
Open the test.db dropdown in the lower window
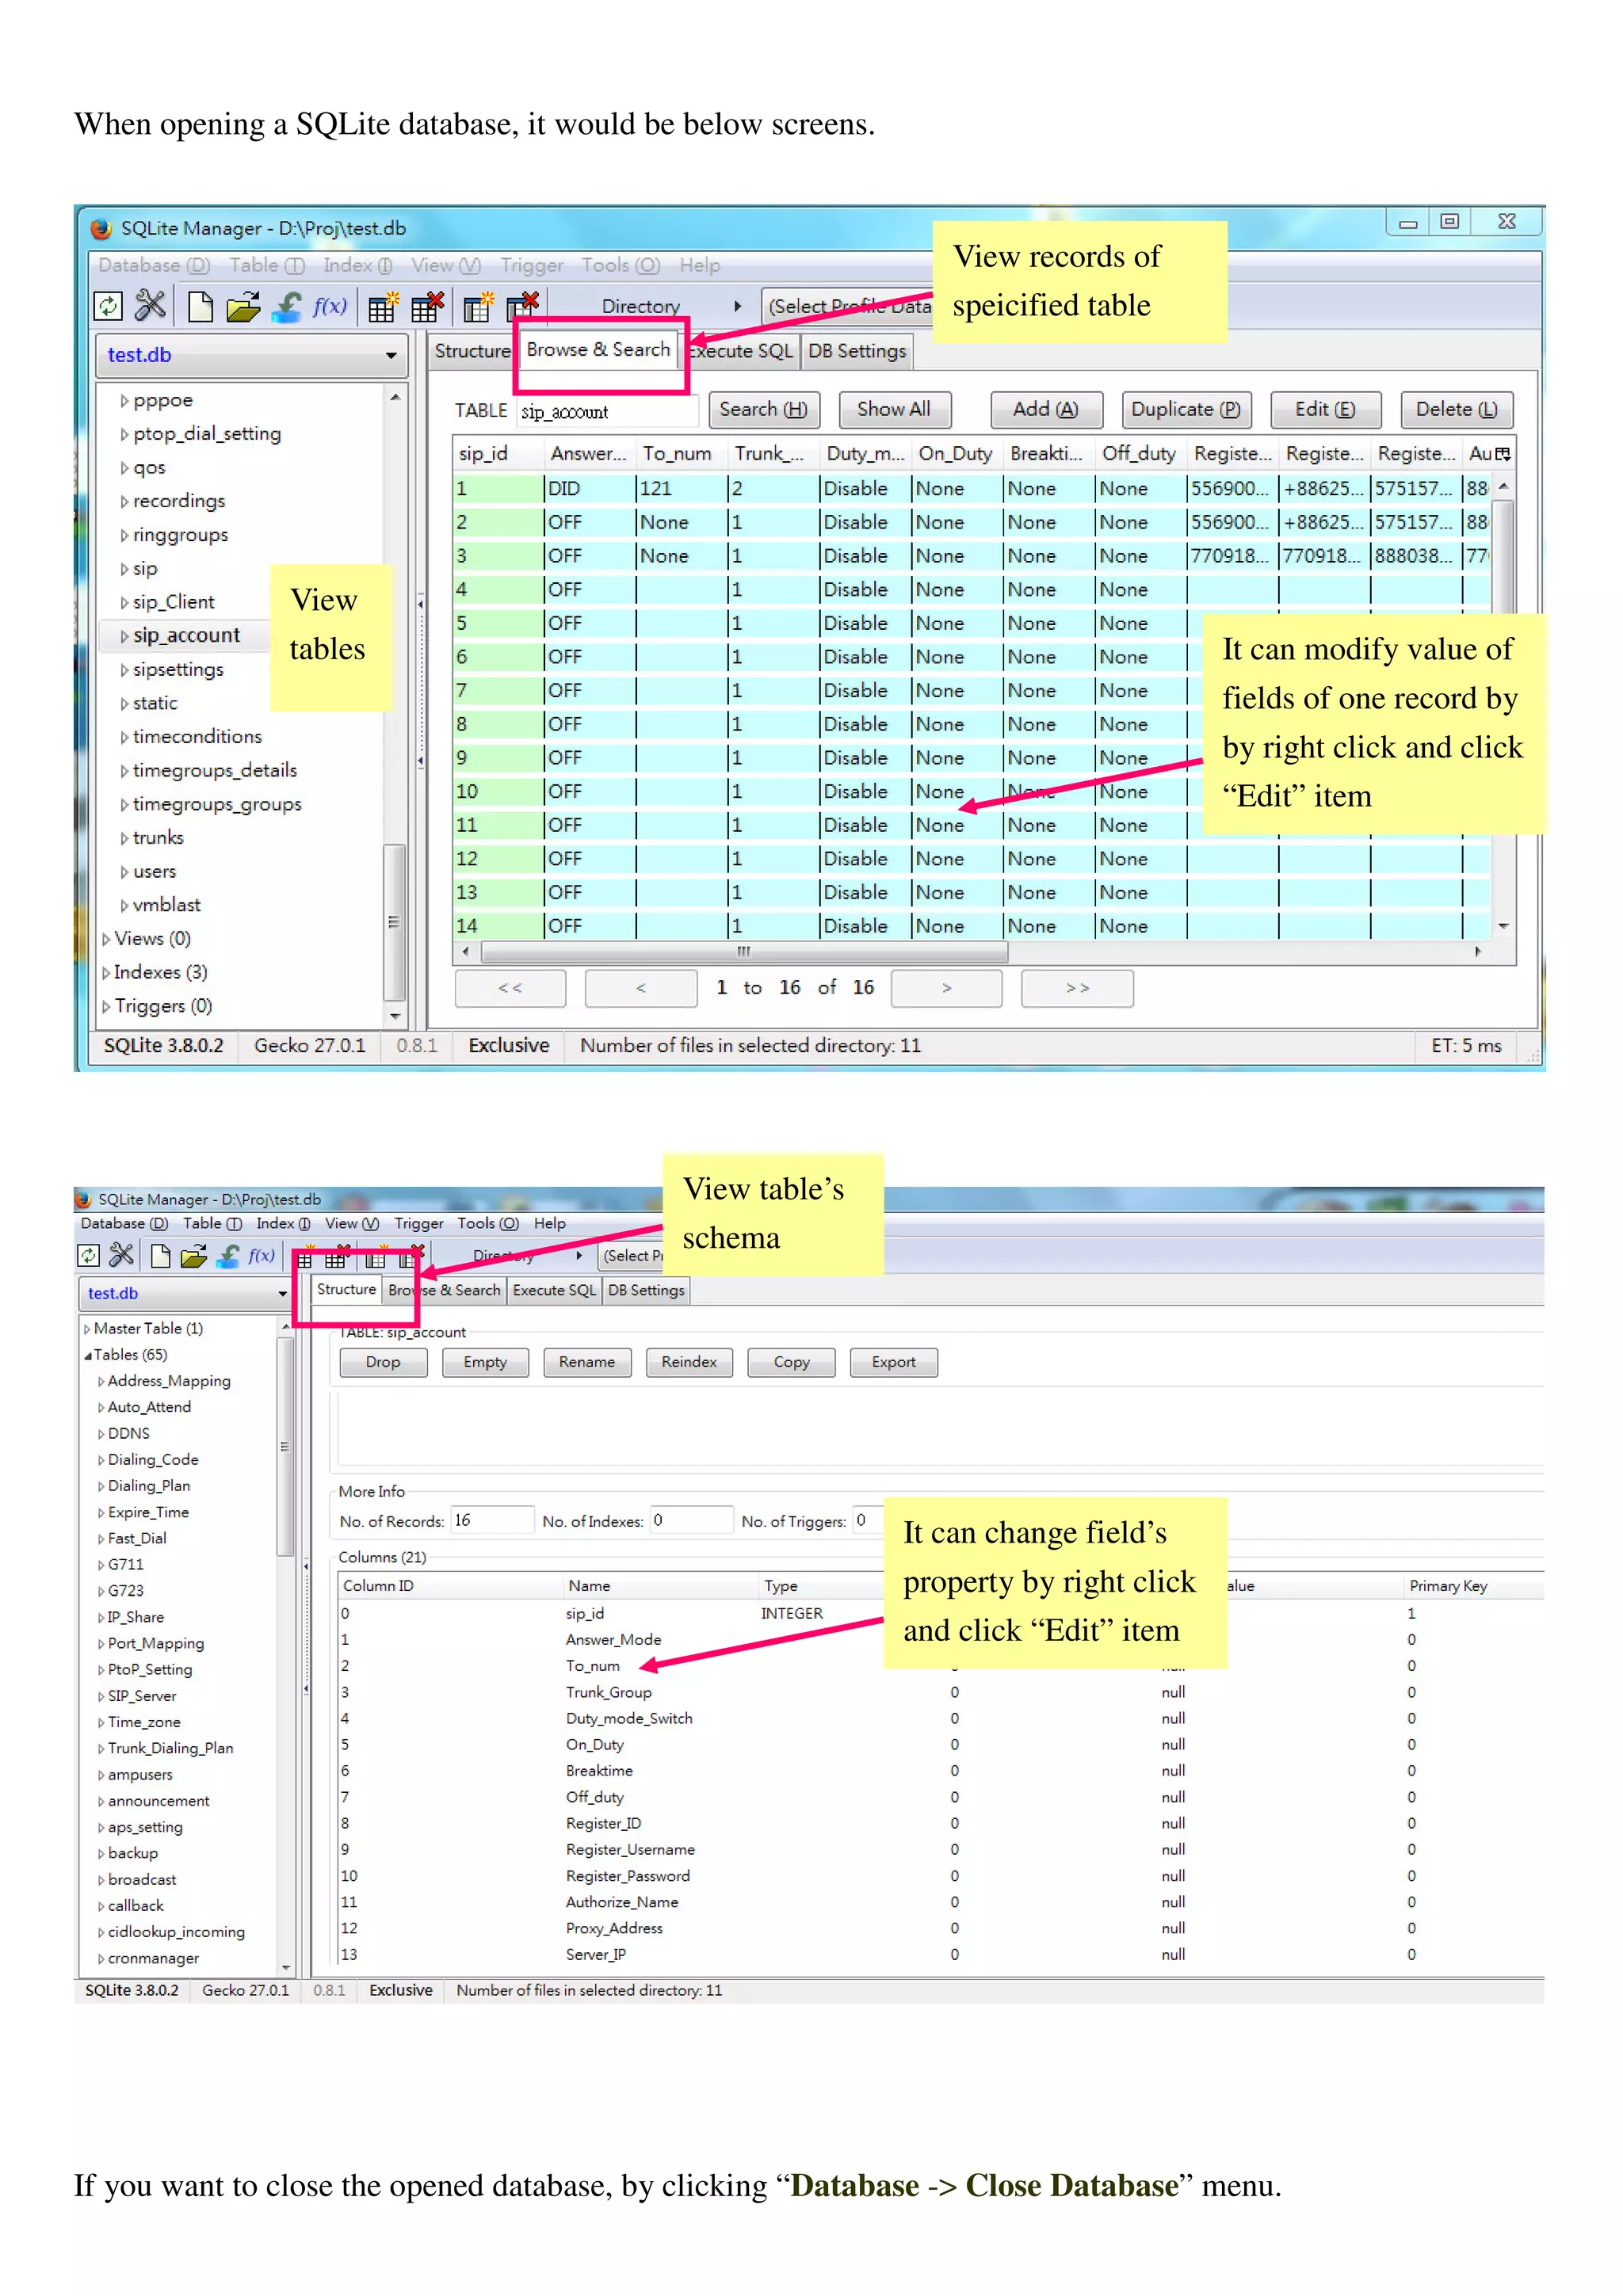[x=185, y=1293]
